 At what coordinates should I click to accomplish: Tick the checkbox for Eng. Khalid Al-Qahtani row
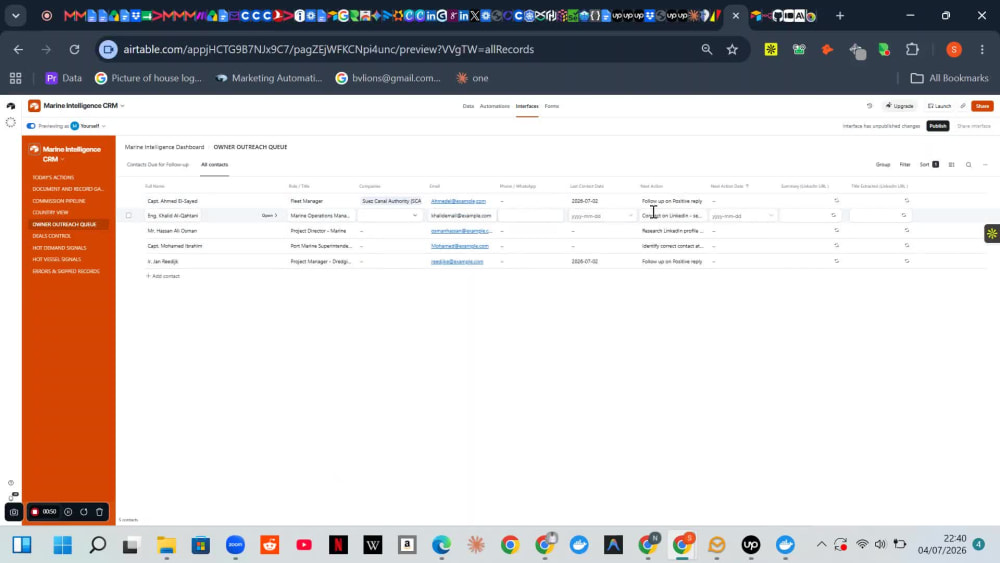coord(129,216)
